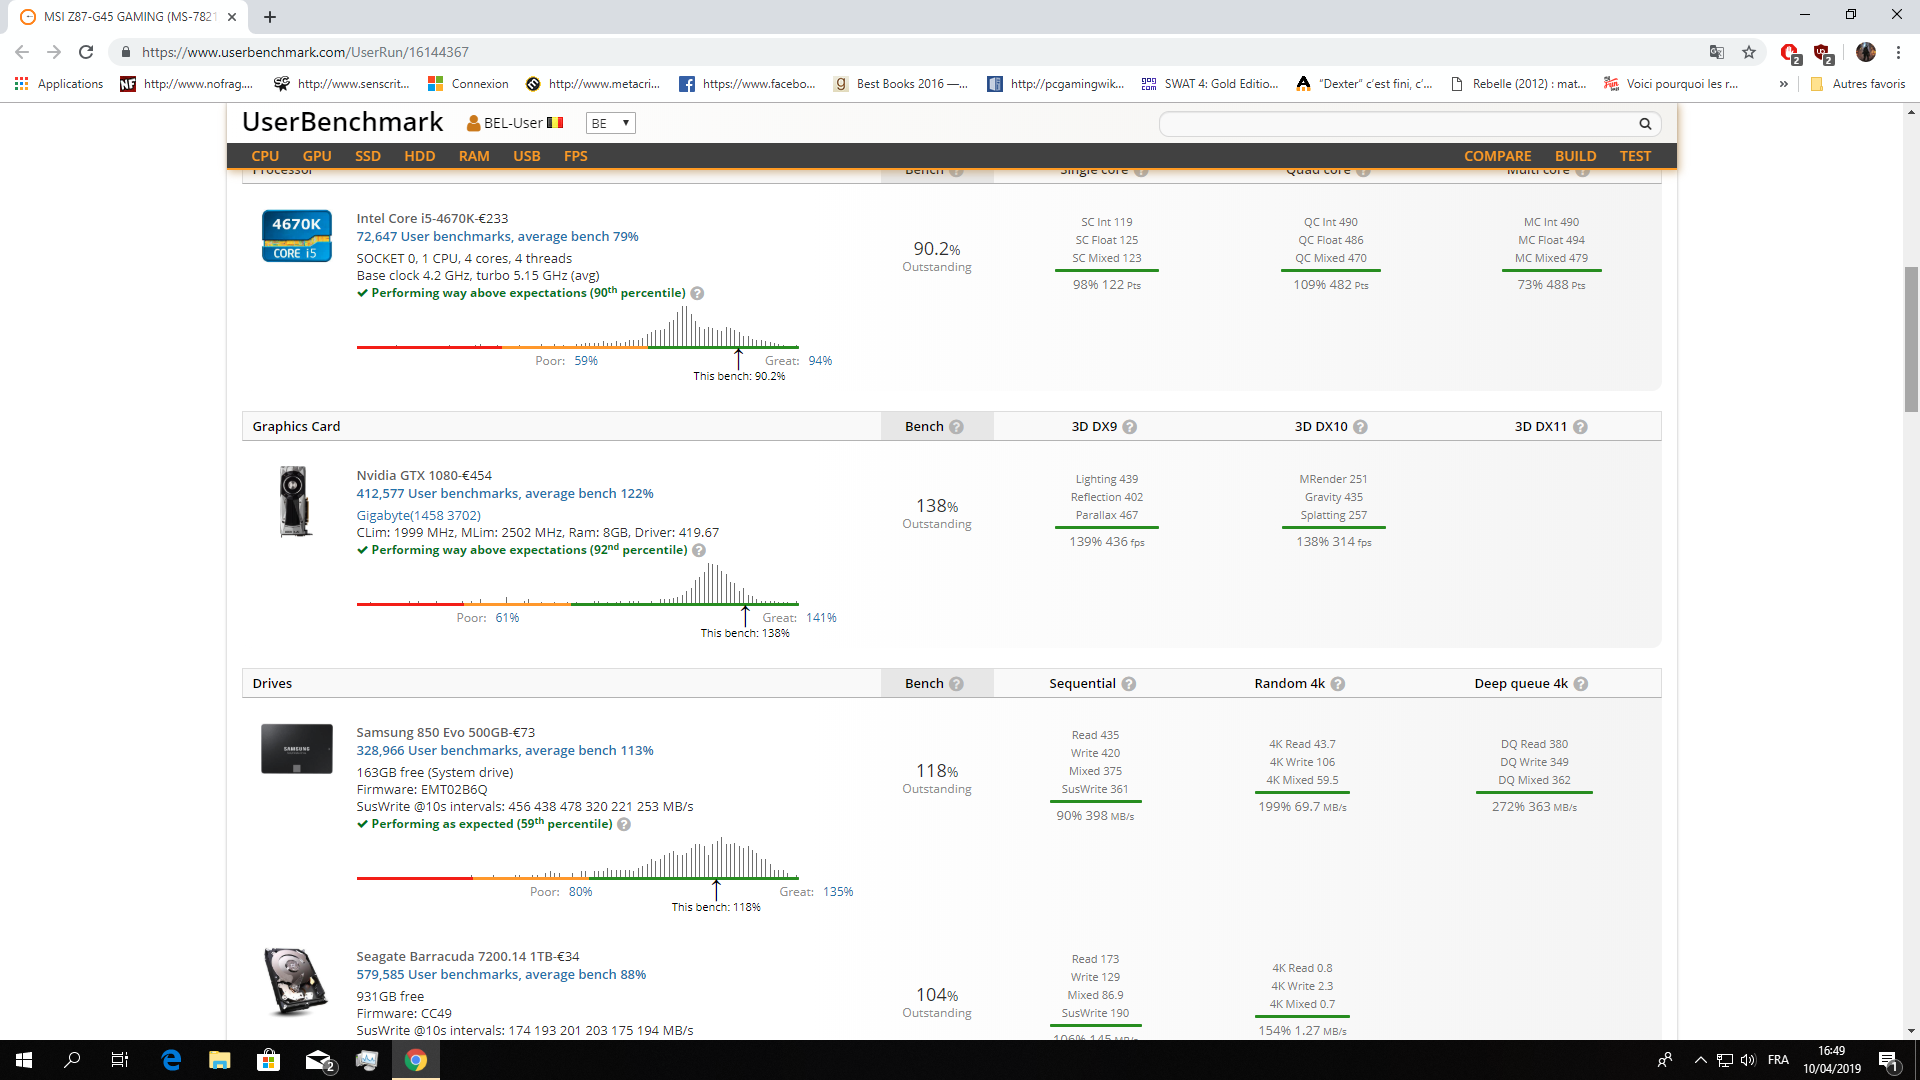Click the translate page icon in address bar
Screen dimensions: 1920x1080
1717,52
